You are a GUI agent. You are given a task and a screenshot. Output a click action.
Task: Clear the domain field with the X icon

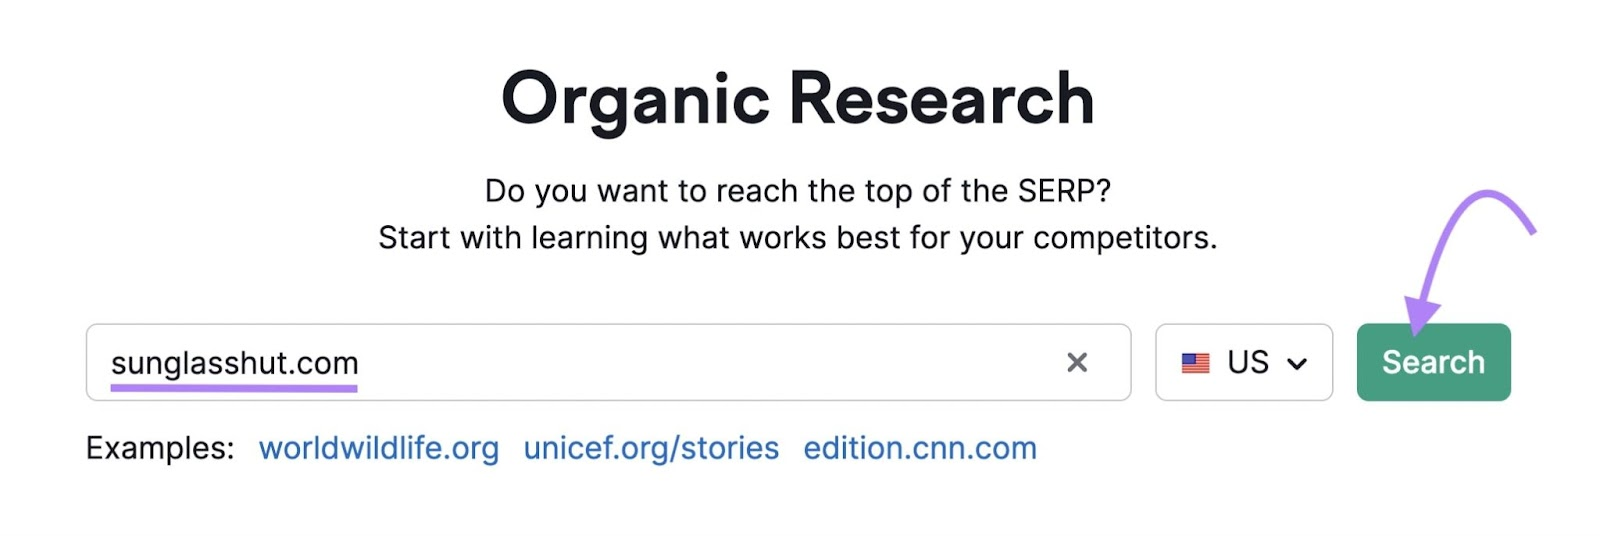(1076, 362)
